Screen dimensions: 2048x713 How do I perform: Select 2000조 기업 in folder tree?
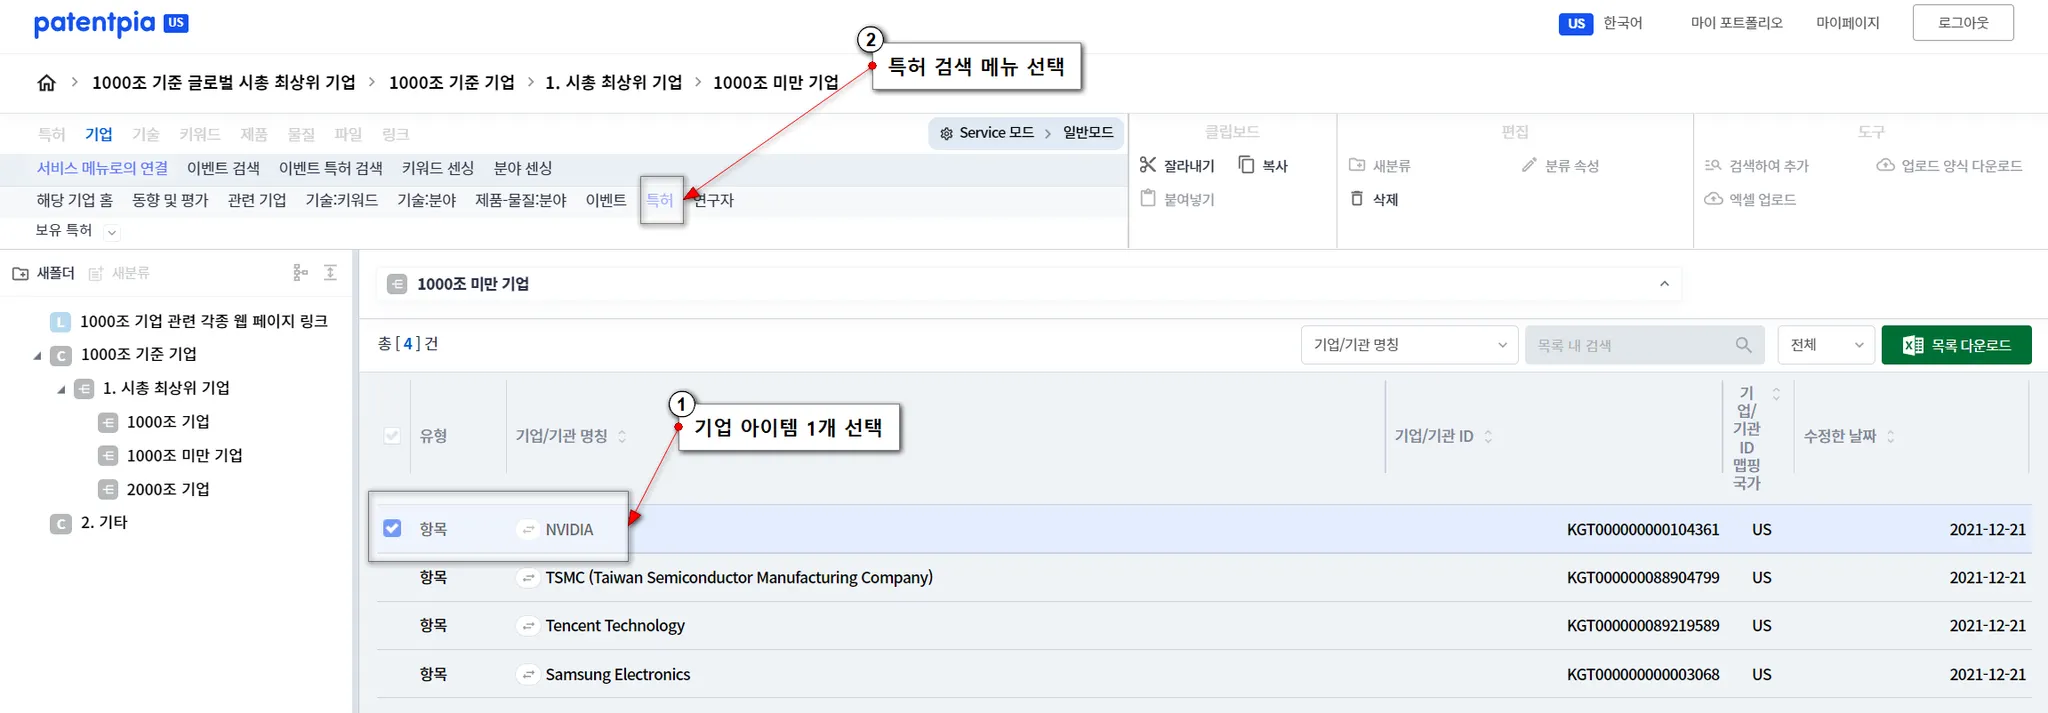click(168, 489)
